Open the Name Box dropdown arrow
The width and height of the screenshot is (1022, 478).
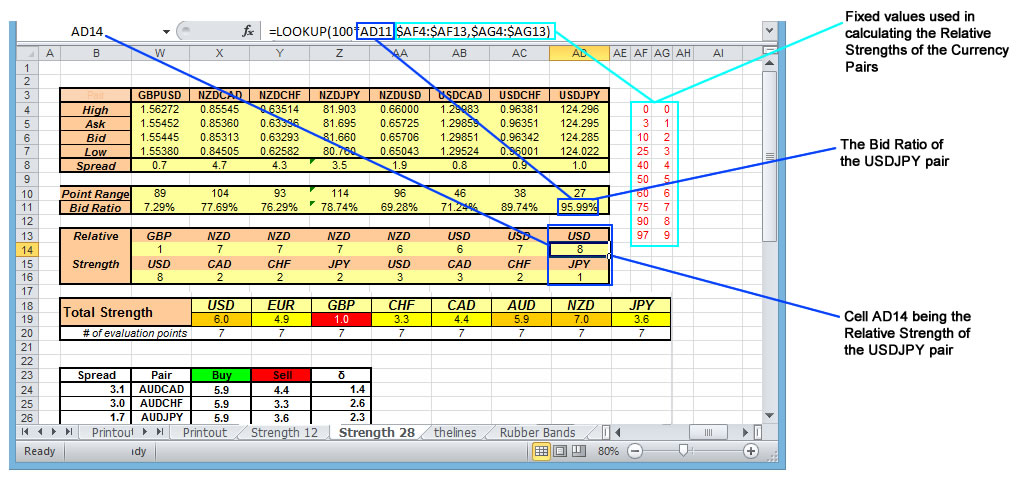(166, 31)
